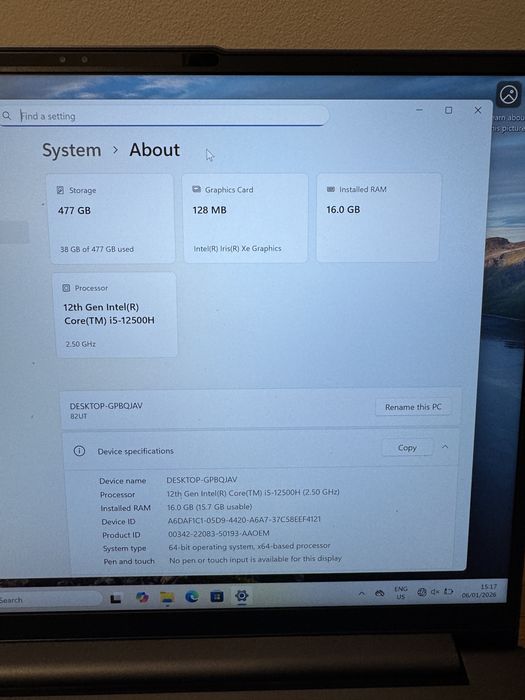Image resolution: width=525 pixels, height=700 pixels.
Task: Open File Explorer from the taskbar
Action: (x=167, y=597)
